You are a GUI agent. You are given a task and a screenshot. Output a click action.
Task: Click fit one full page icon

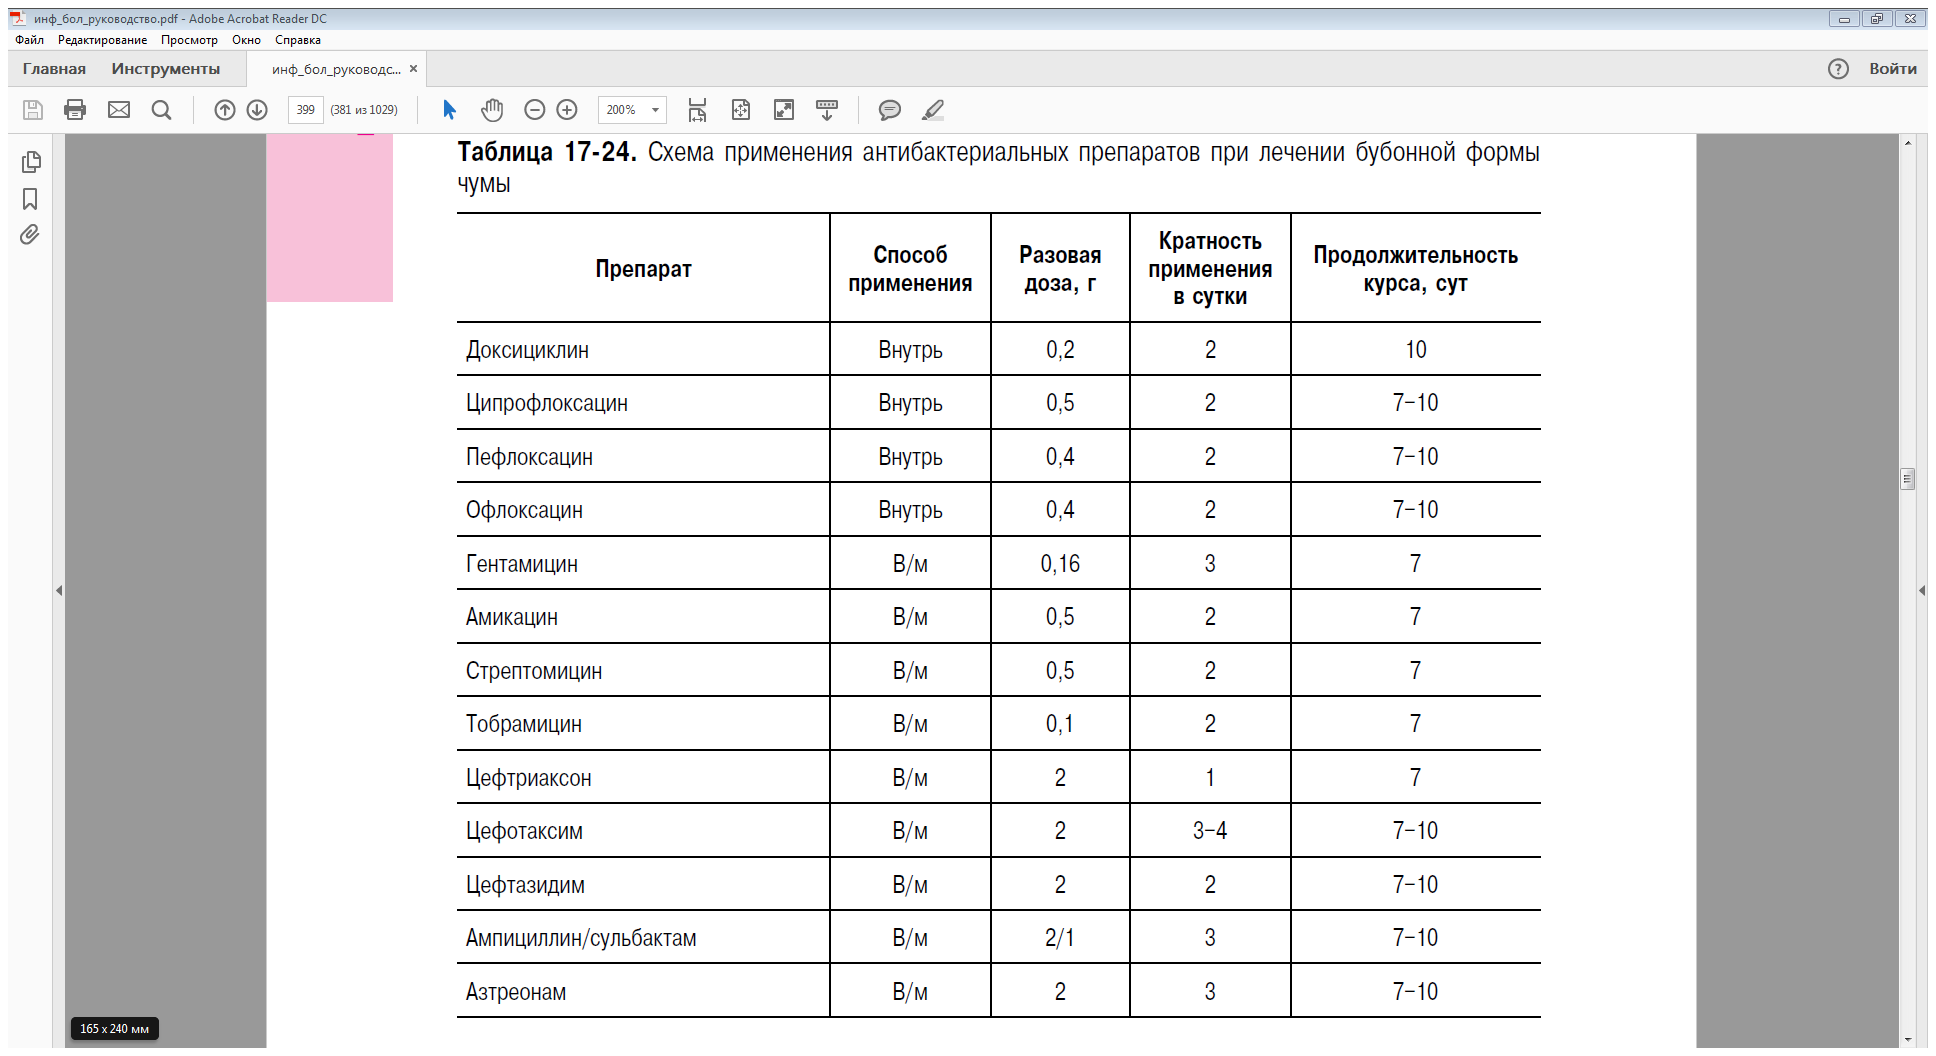741,110
